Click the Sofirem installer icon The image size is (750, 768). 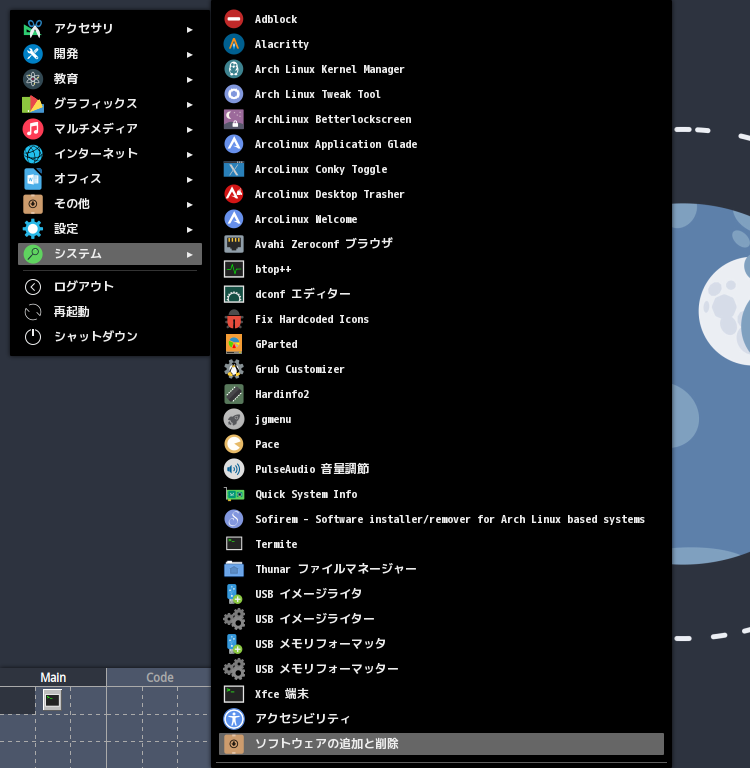click(x=234, y=519)
